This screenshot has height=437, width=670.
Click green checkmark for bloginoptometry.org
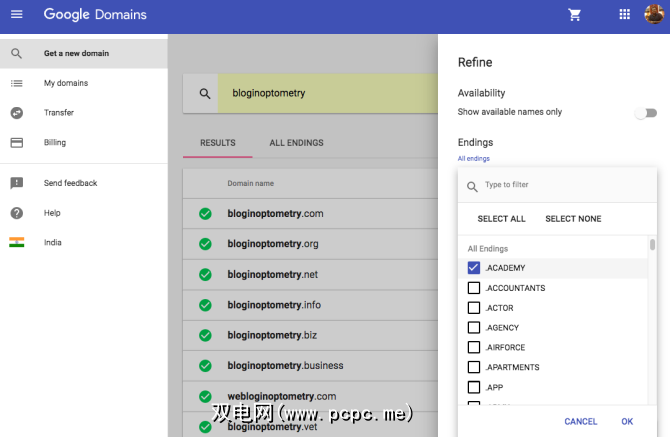[205, 244]
